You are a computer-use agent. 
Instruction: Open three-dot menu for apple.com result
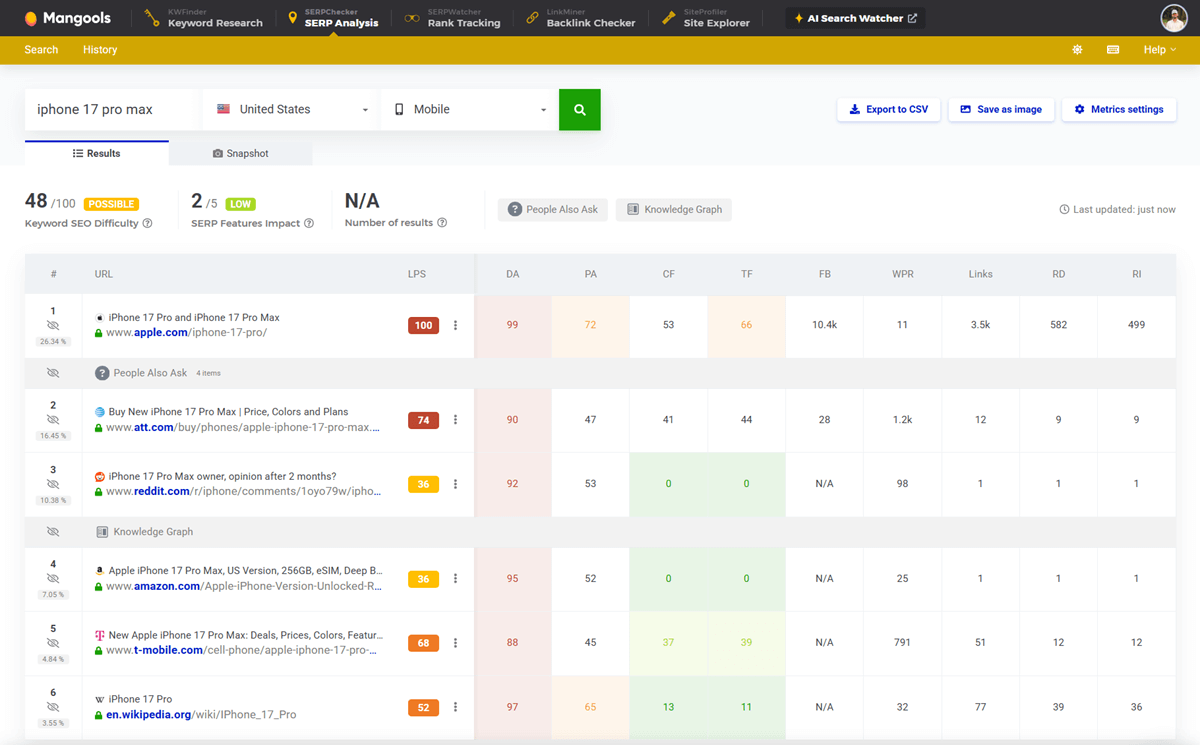click(455, 325)
